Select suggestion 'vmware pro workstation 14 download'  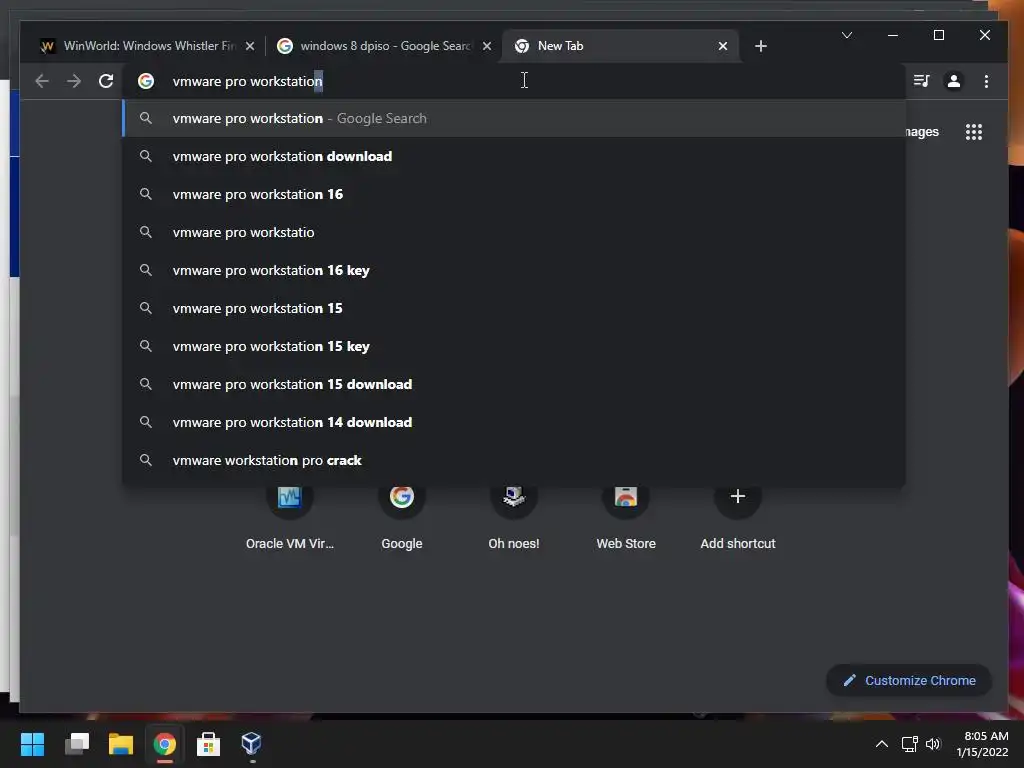[513, 422]
